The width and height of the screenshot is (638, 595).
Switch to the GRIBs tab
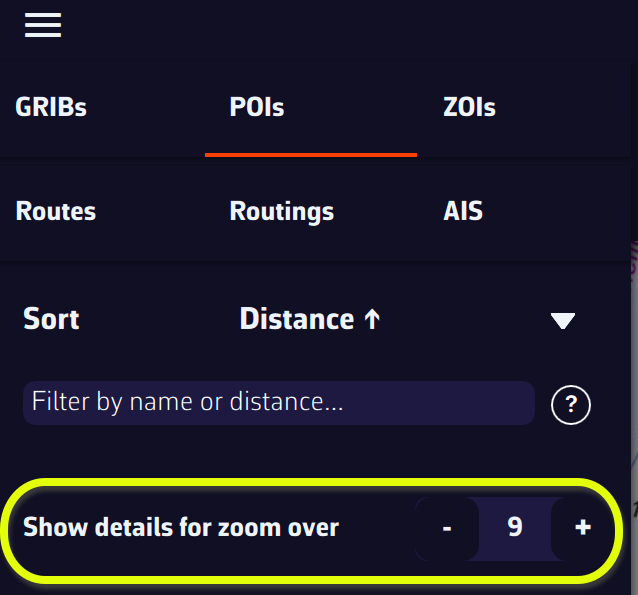pos(51,107)
